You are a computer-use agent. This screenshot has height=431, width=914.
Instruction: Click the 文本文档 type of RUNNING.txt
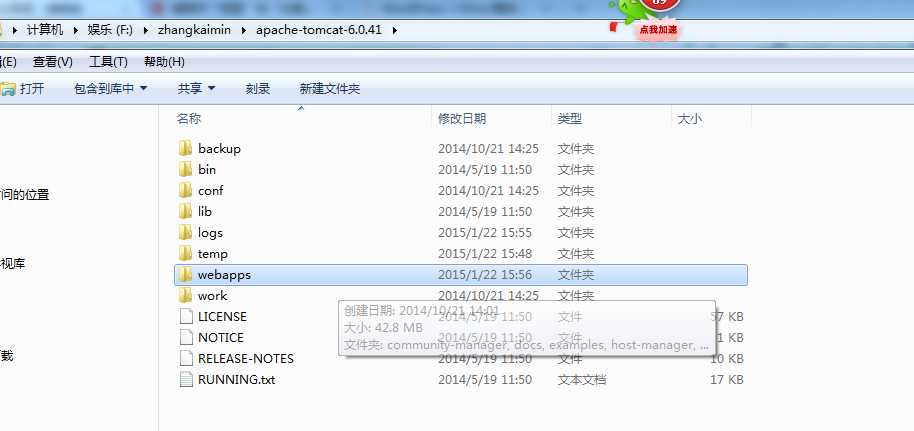point(582,380)
